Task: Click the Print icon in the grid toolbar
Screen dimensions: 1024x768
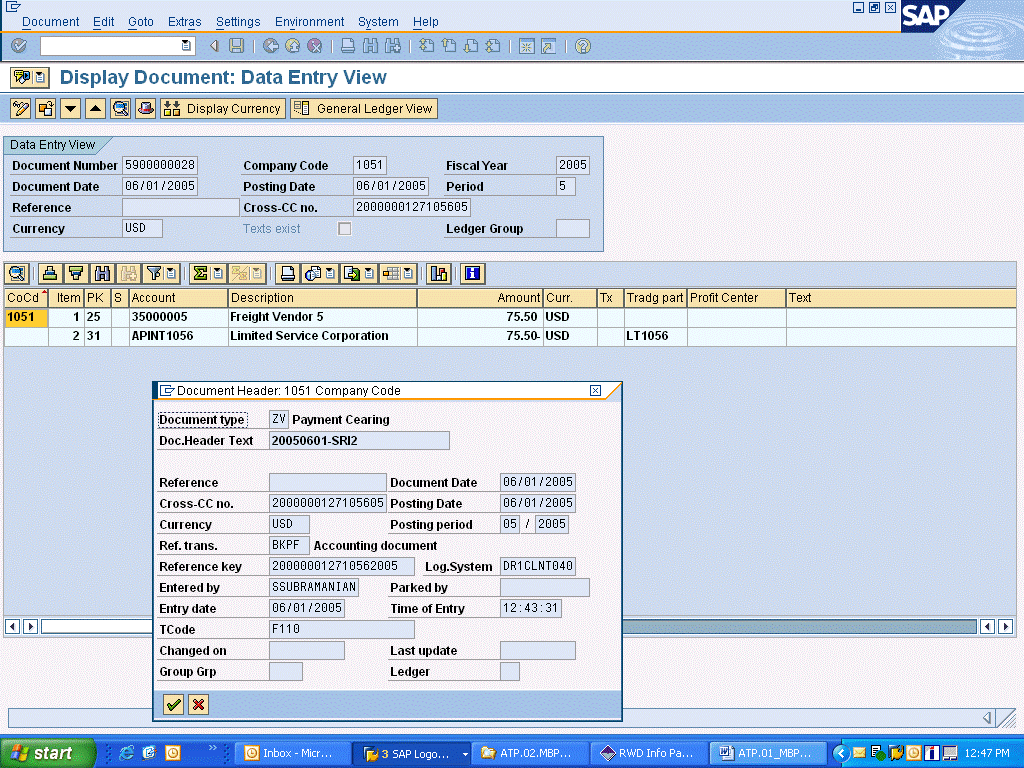Action: click(x=287, y=274)
